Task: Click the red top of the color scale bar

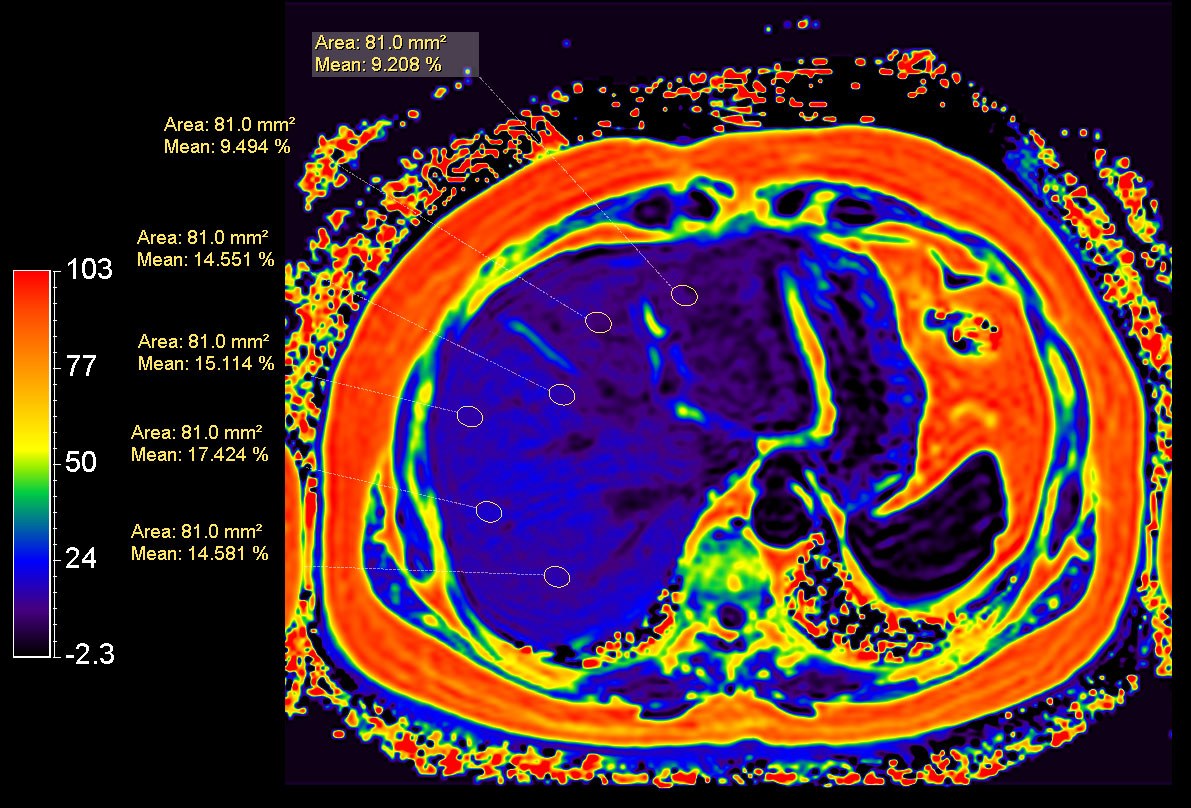Action: tap(34, 285)
